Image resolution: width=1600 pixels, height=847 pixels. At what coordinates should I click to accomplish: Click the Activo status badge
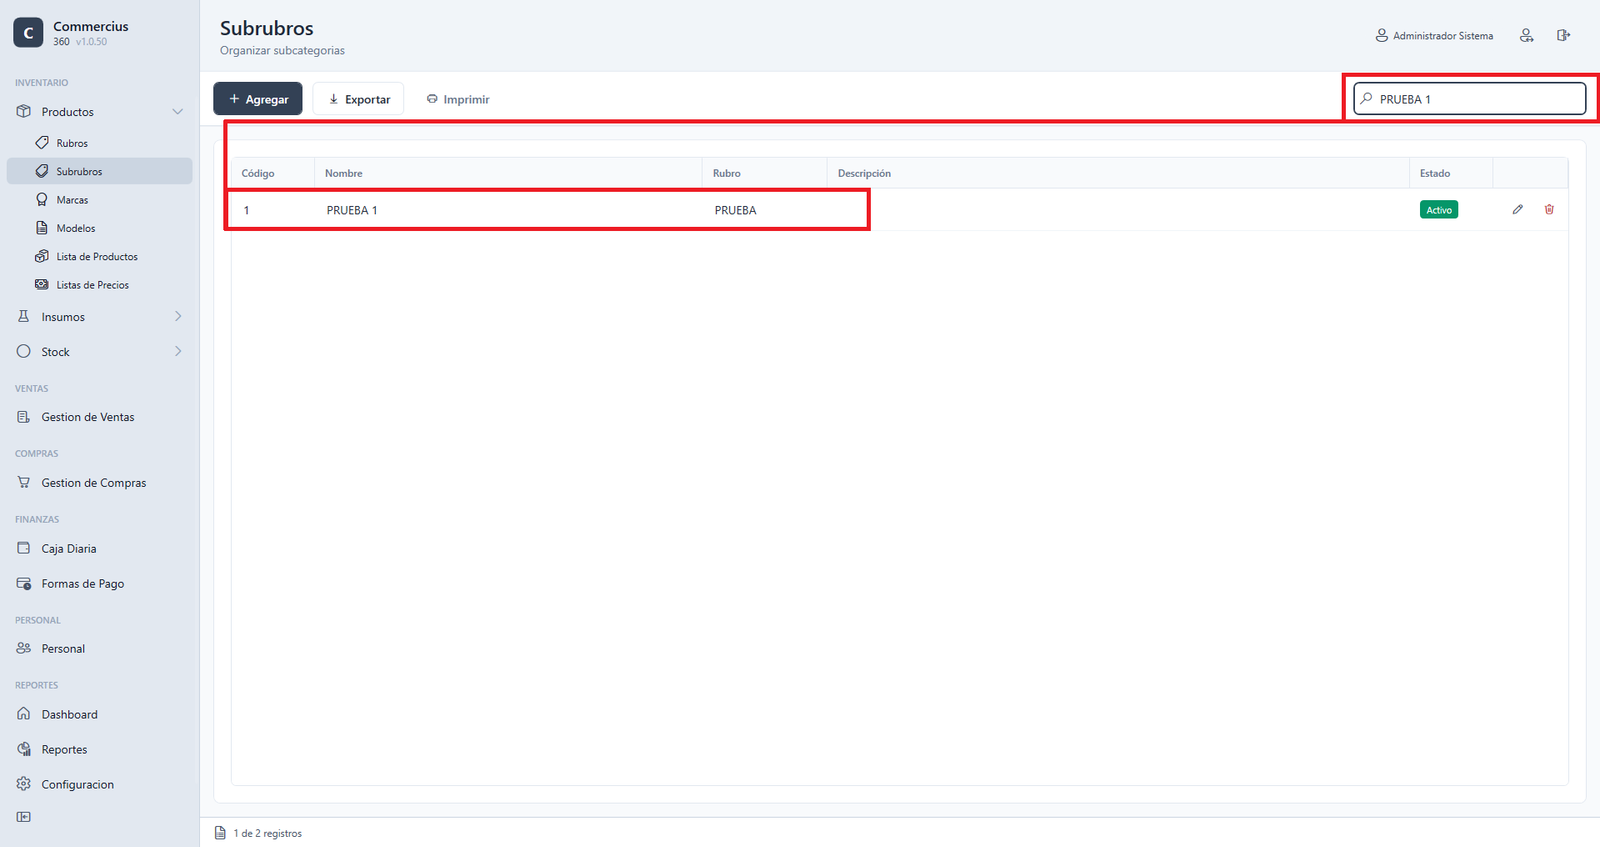click(1439, 210)
